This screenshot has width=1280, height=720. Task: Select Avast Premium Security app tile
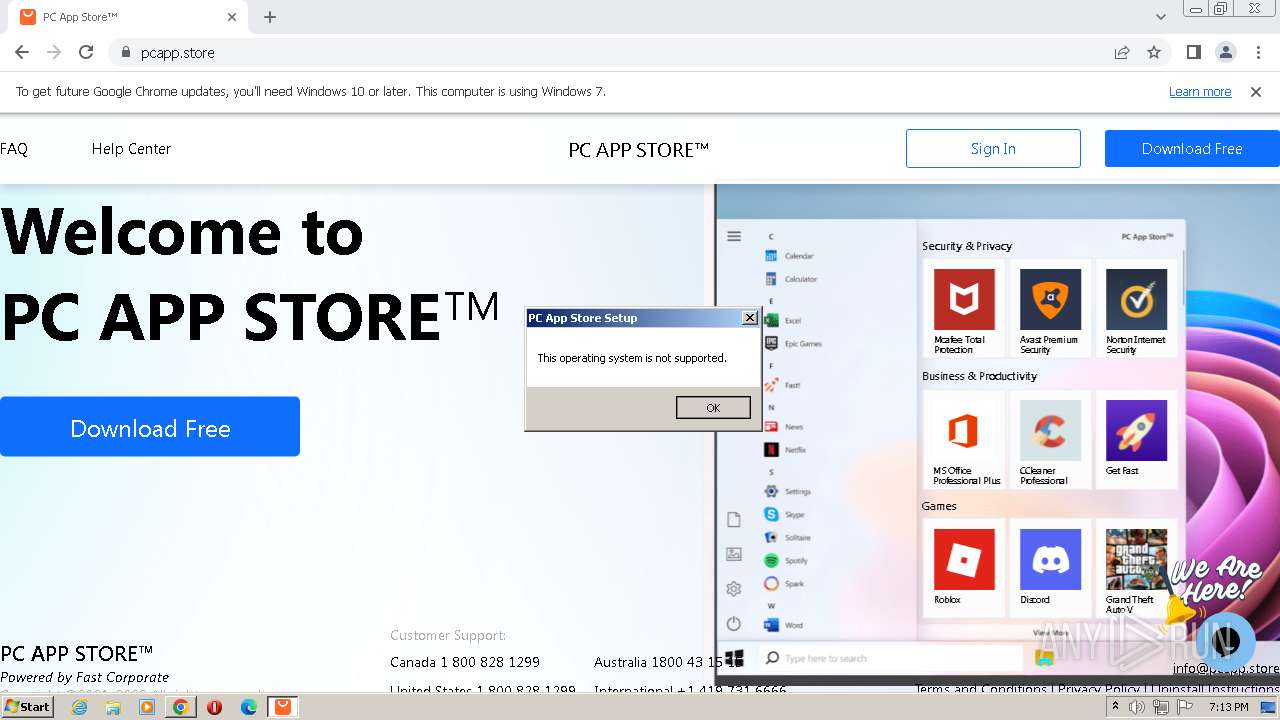1050,309
